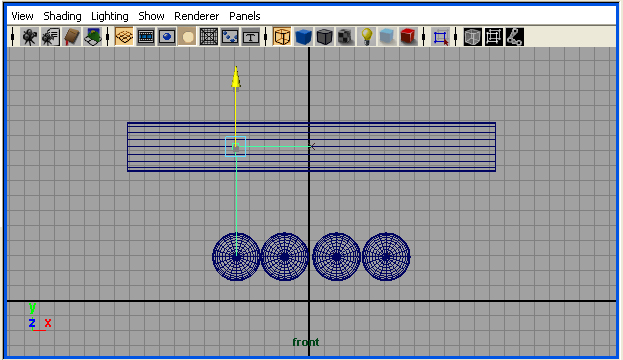Toggle the Resolution Gate display

(167, 37)
